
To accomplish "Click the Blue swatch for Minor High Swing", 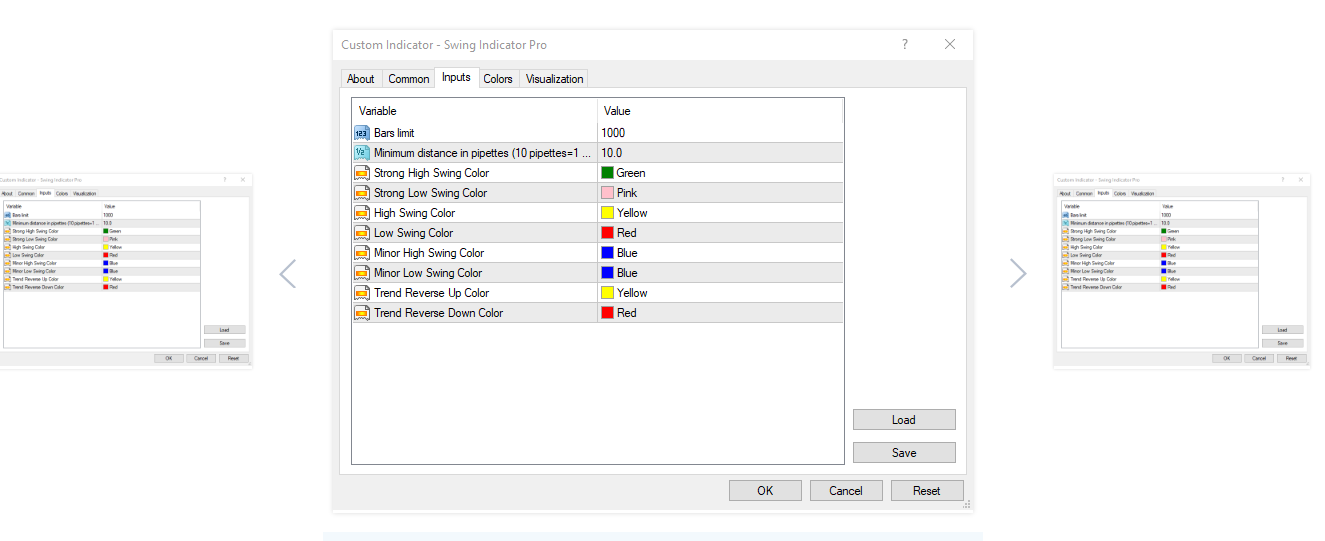I will pos(607,253).
